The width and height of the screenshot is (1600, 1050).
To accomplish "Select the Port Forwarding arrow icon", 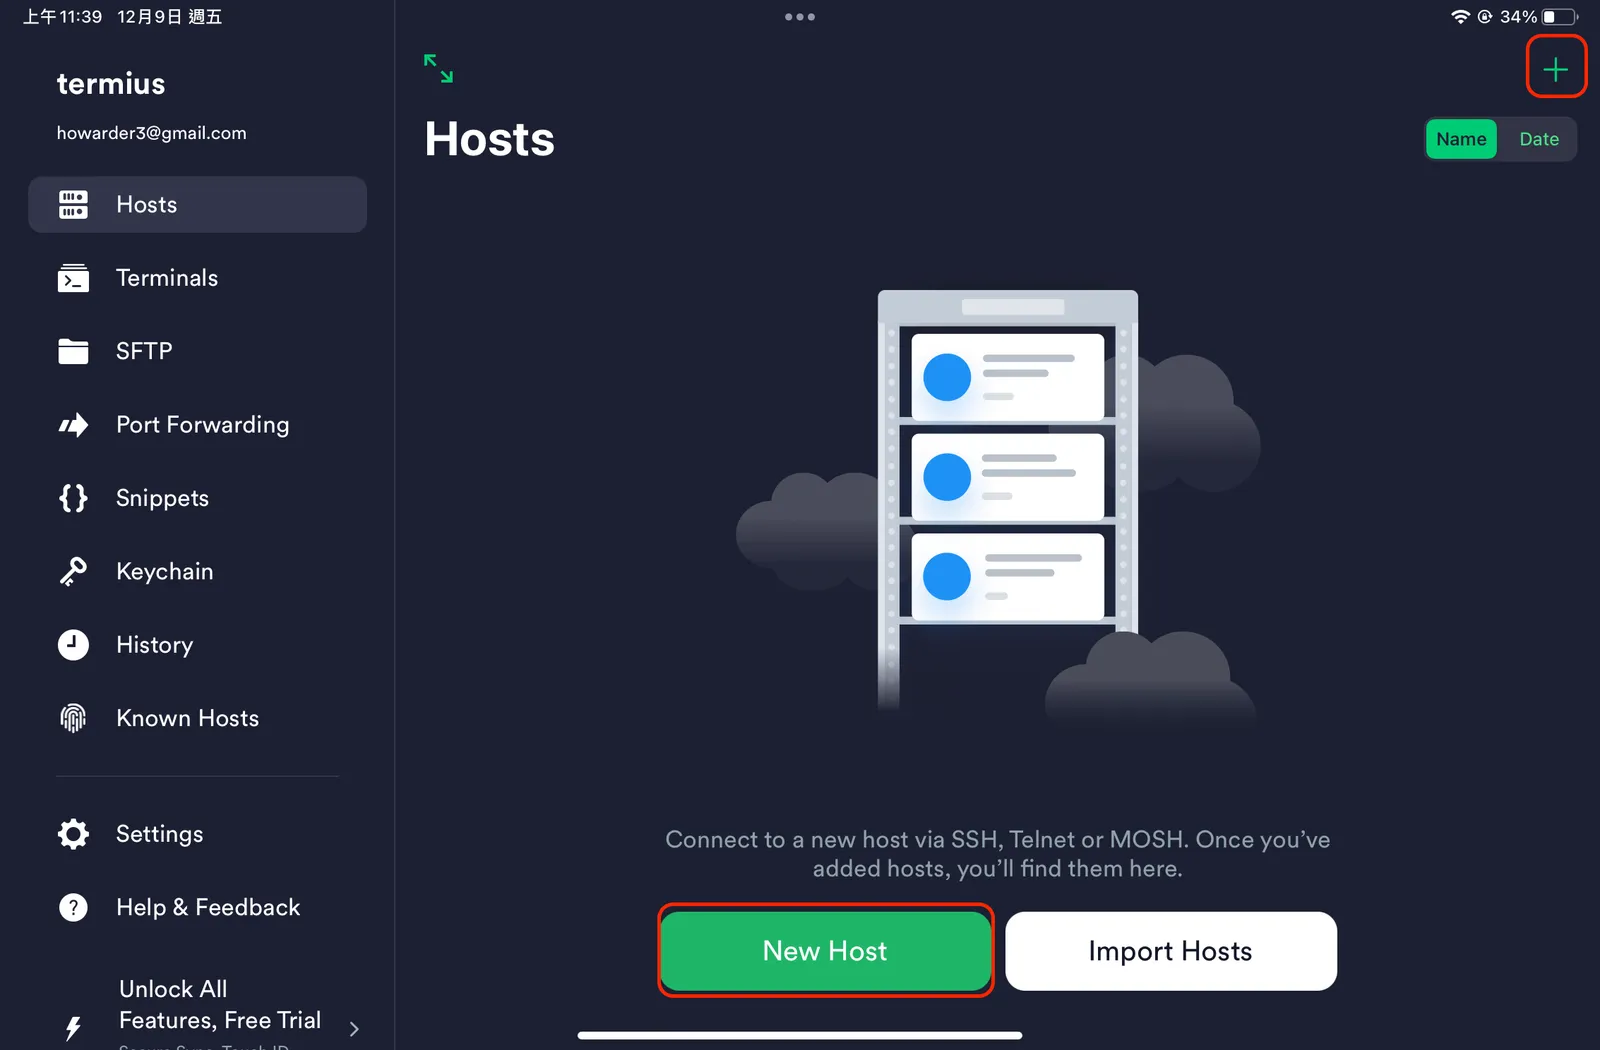I will coord(73,425).
